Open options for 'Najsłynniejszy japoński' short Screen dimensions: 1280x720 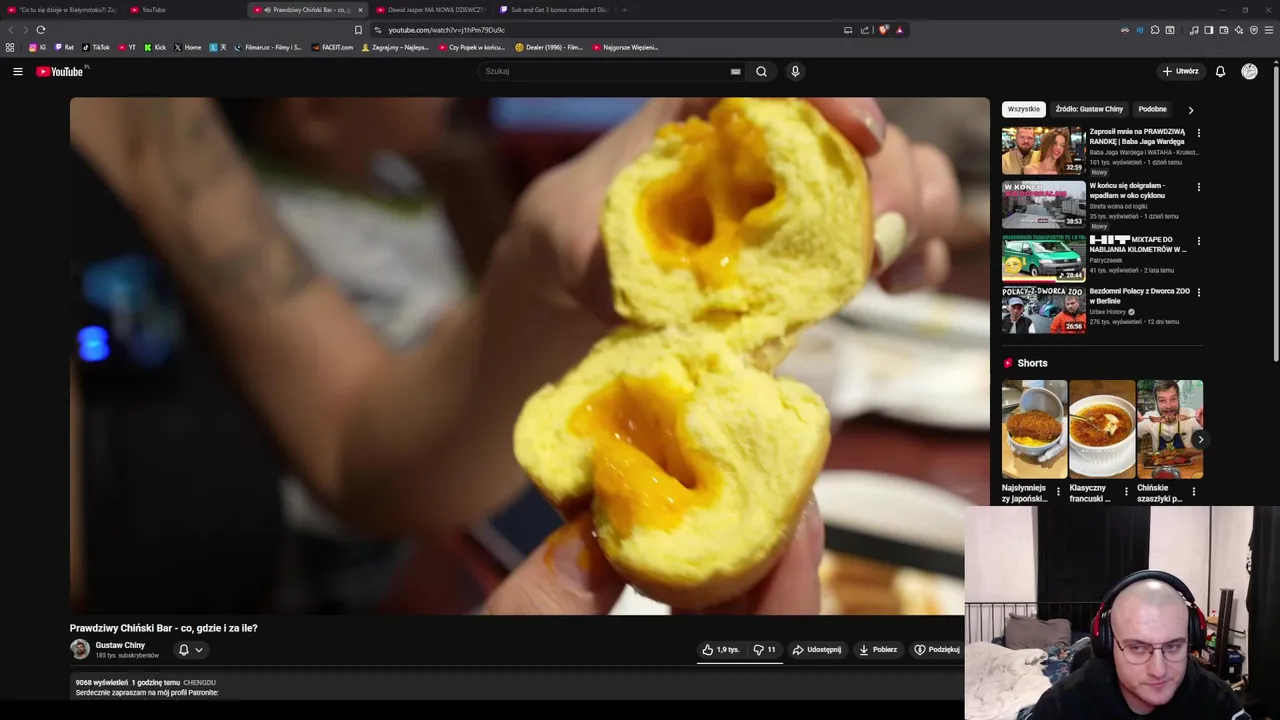(1058, 492)
